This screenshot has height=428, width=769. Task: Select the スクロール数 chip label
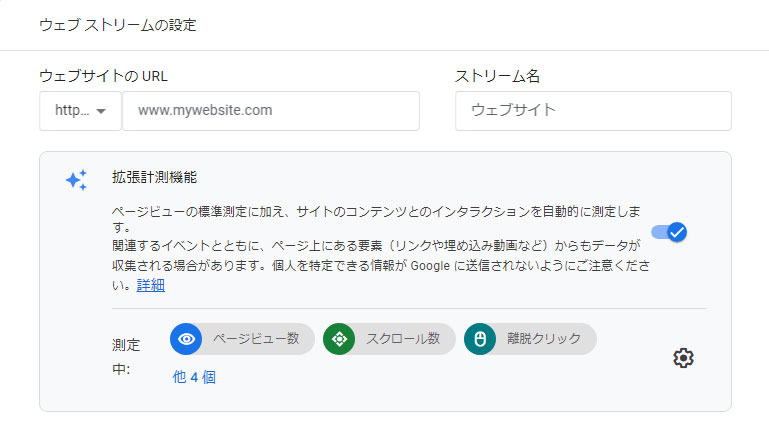pyautogui.click(x=405, y=339)
